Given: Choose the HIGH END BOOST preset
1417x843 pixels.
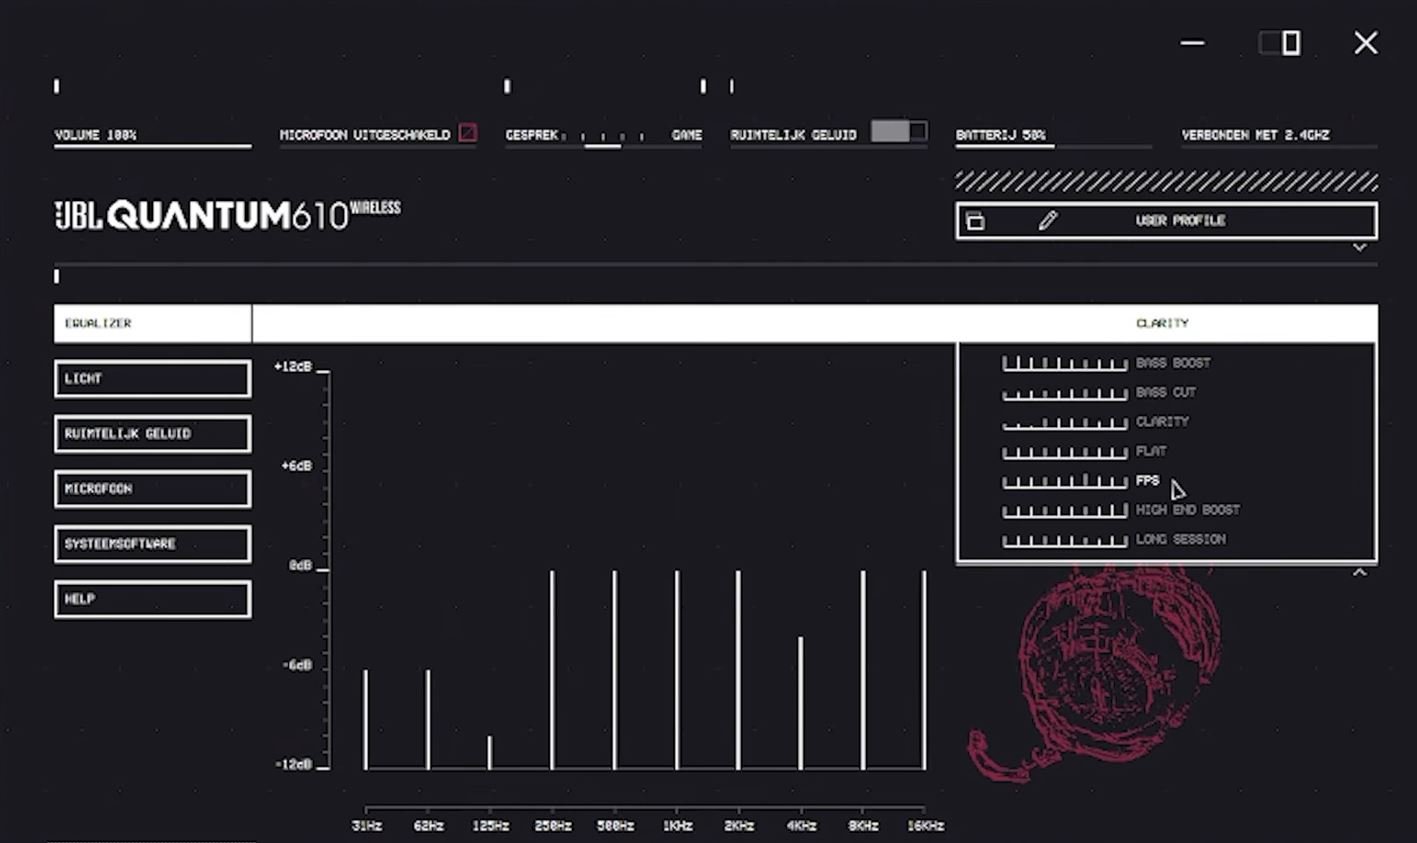Looking at the screenshot, I should click(x=1187, y=510).
